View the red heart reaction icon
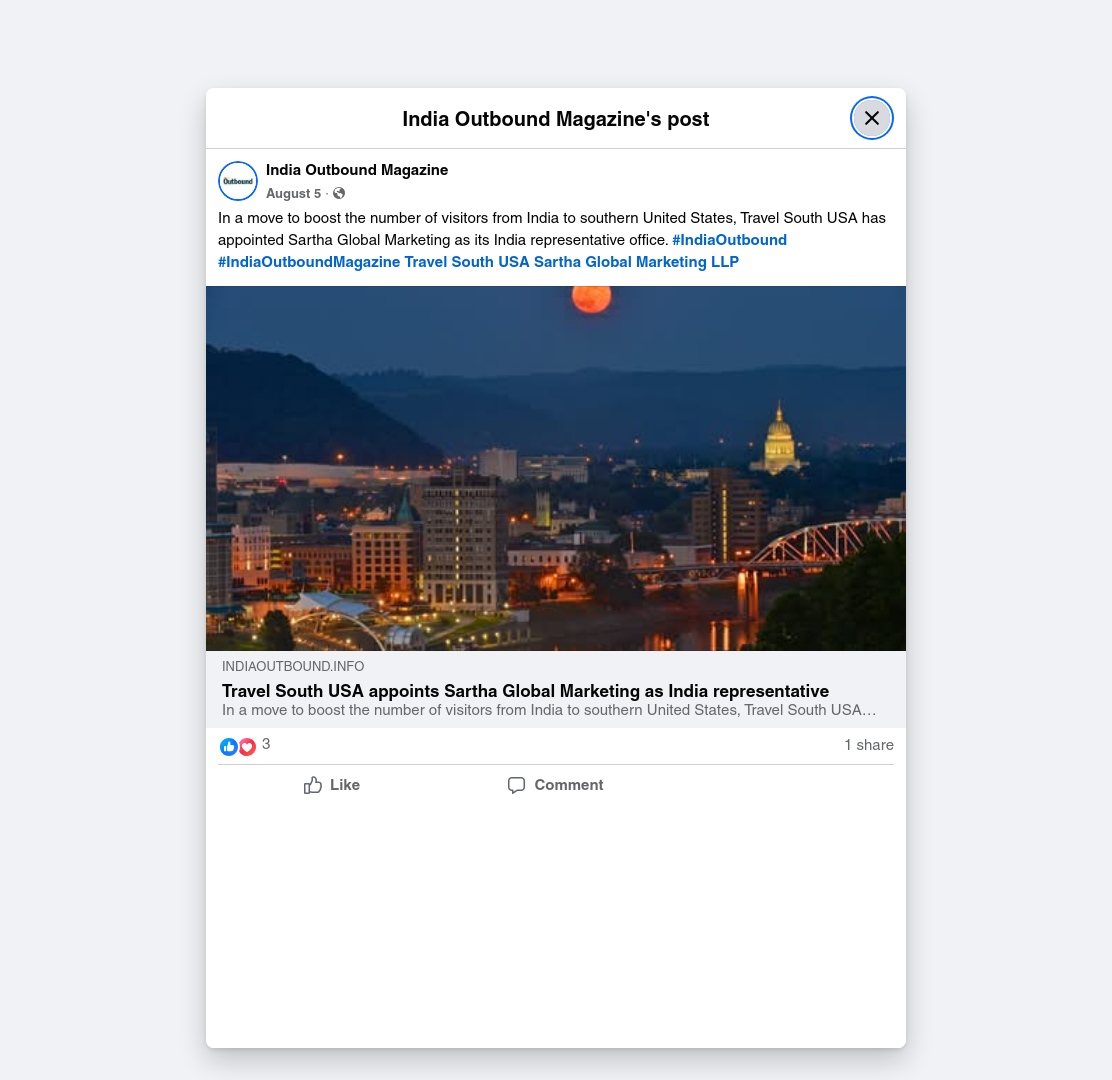 click(x=247, y=747)
